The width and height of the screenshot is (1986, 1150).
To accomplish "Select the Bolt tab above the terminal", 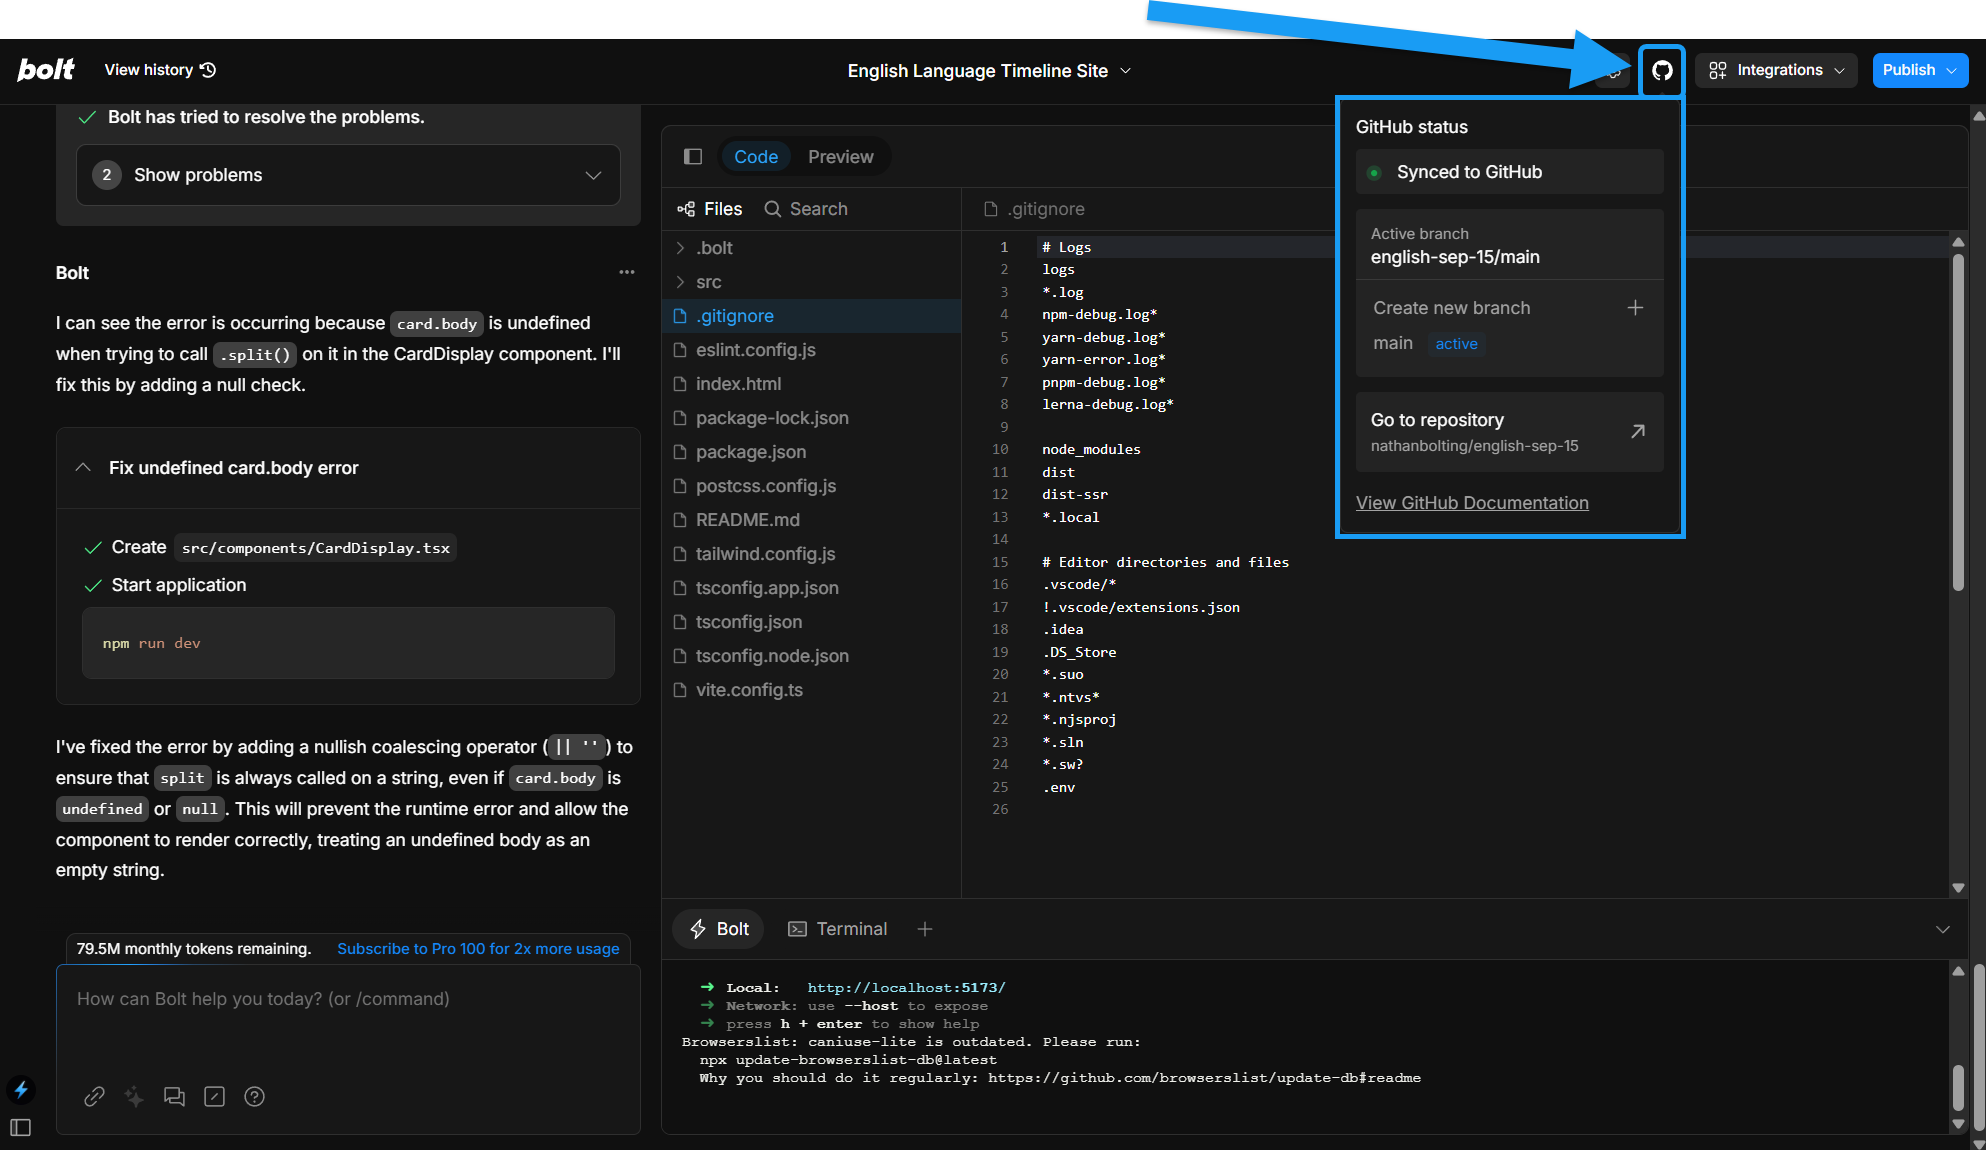I will click(717, 928).
